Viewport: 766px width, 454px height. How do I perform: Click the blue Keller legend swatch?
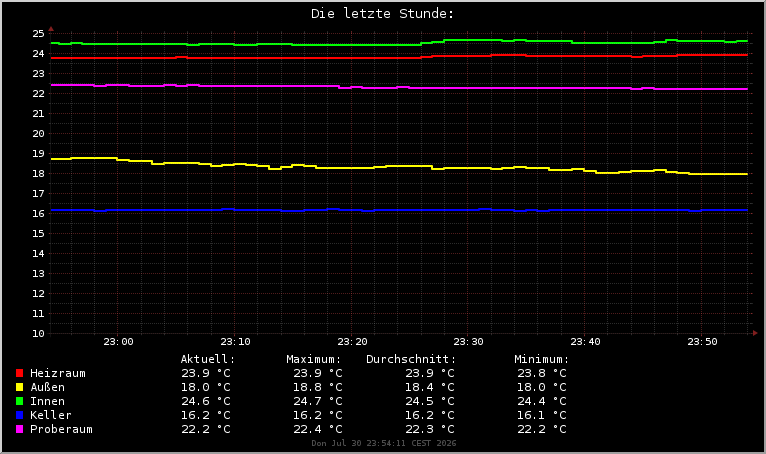click(20, 415)
